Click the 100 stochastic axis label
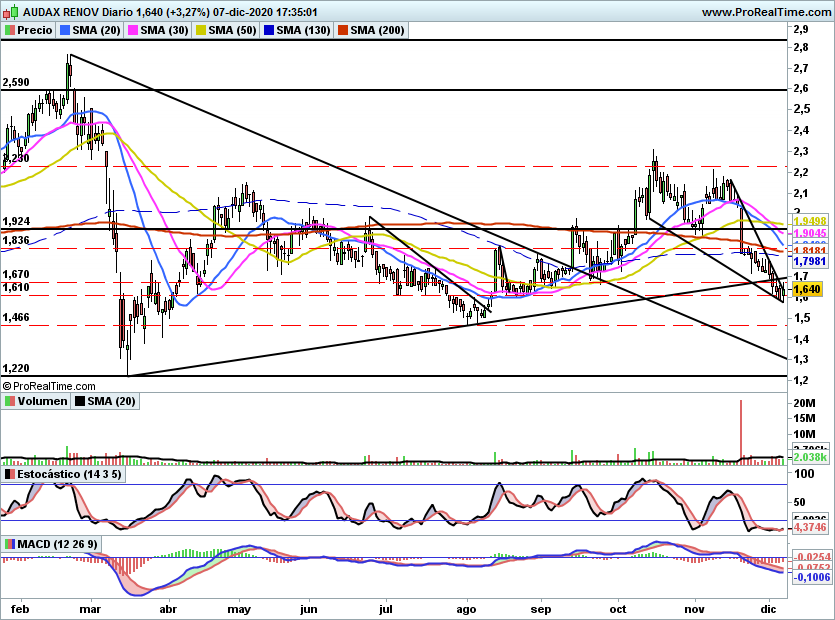The image size is (835, 620). 804,474
